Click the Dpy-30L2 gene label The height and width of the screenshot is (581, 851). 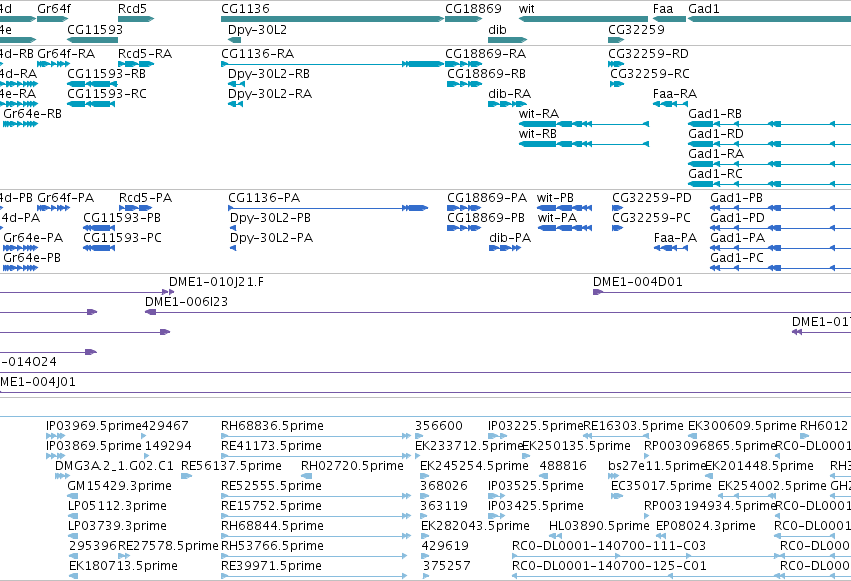click(257, 29)
